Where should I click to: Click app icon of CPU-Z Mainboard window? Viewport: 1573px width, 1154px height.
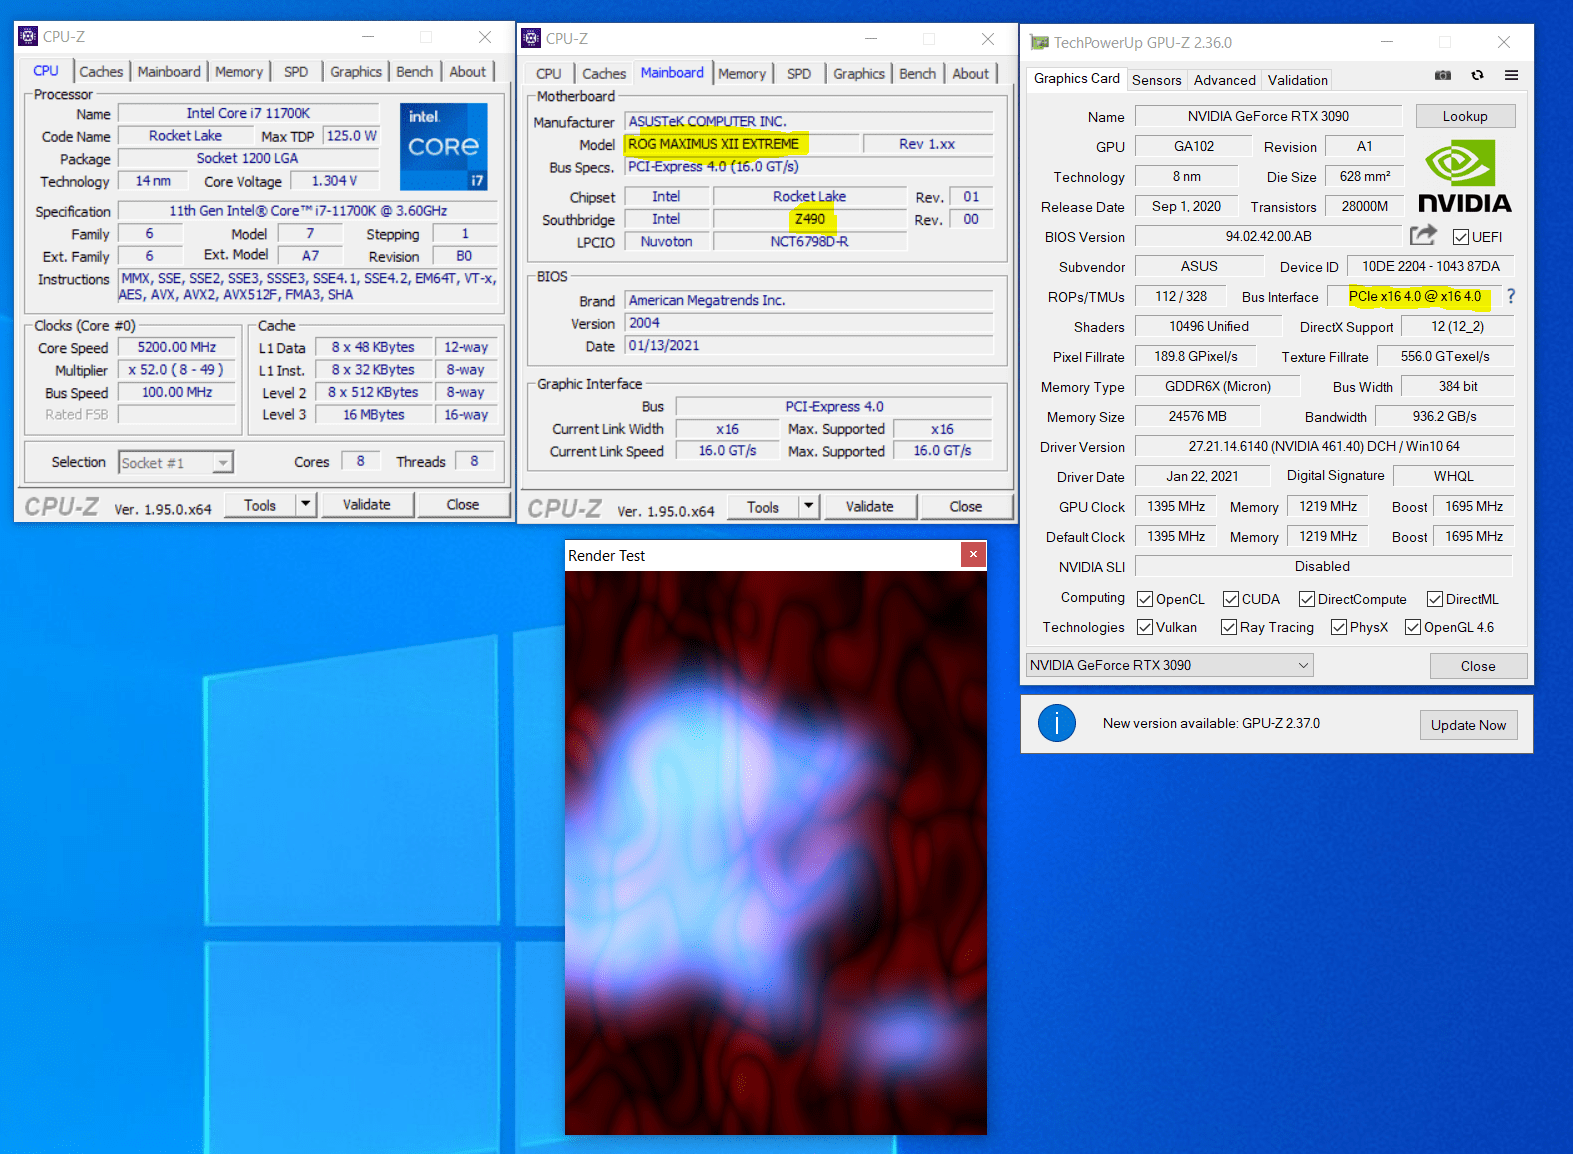(x=532, y=38)
